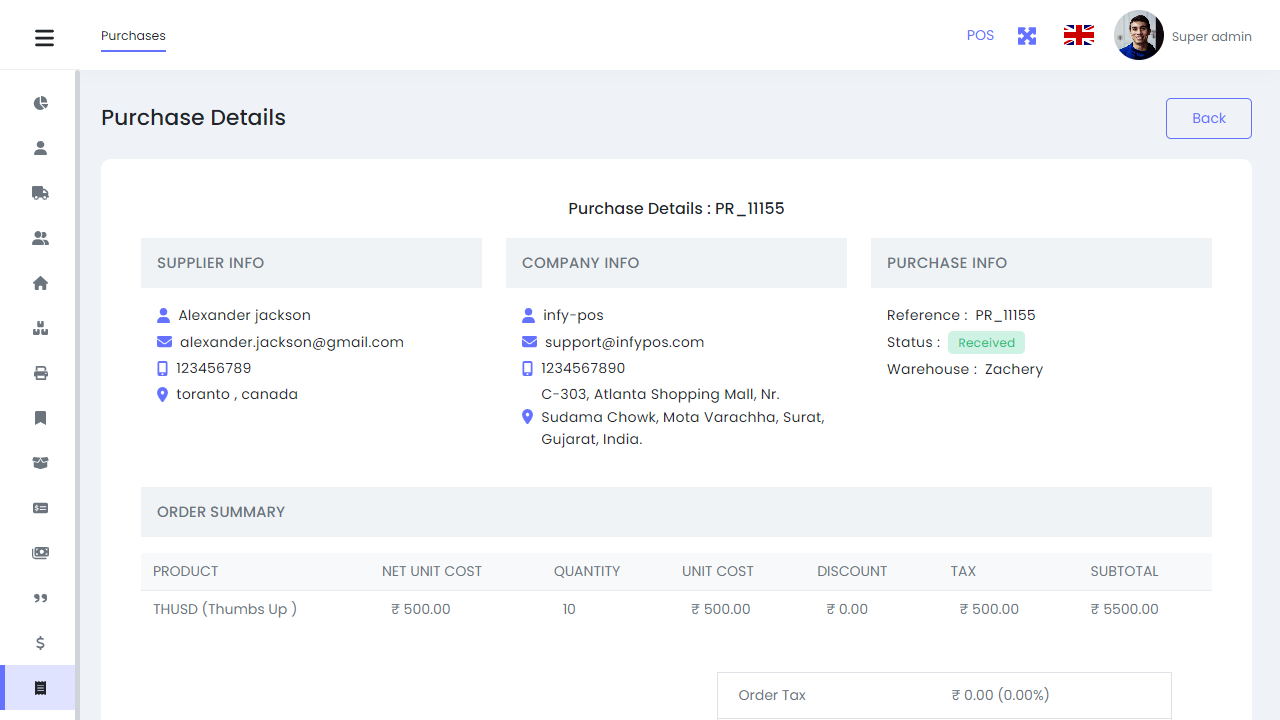
Task: Click the fullscreen expand icon in header
Action: [1026, 35]
